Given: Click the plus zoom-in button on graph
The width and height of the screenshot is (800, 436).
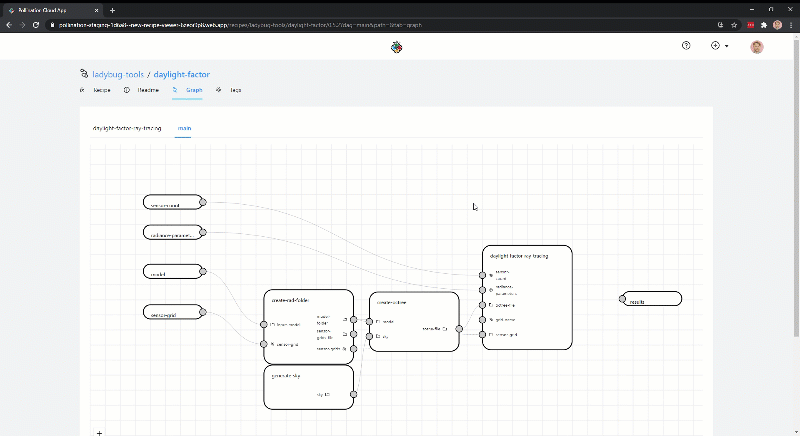Looking at the screenshot, I should pos(99,433).
